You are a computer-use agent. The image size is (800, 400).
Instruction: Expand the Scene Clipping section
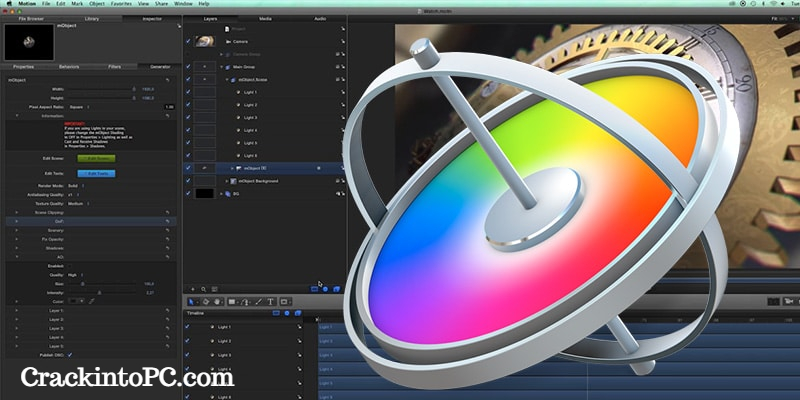(16, 212)
